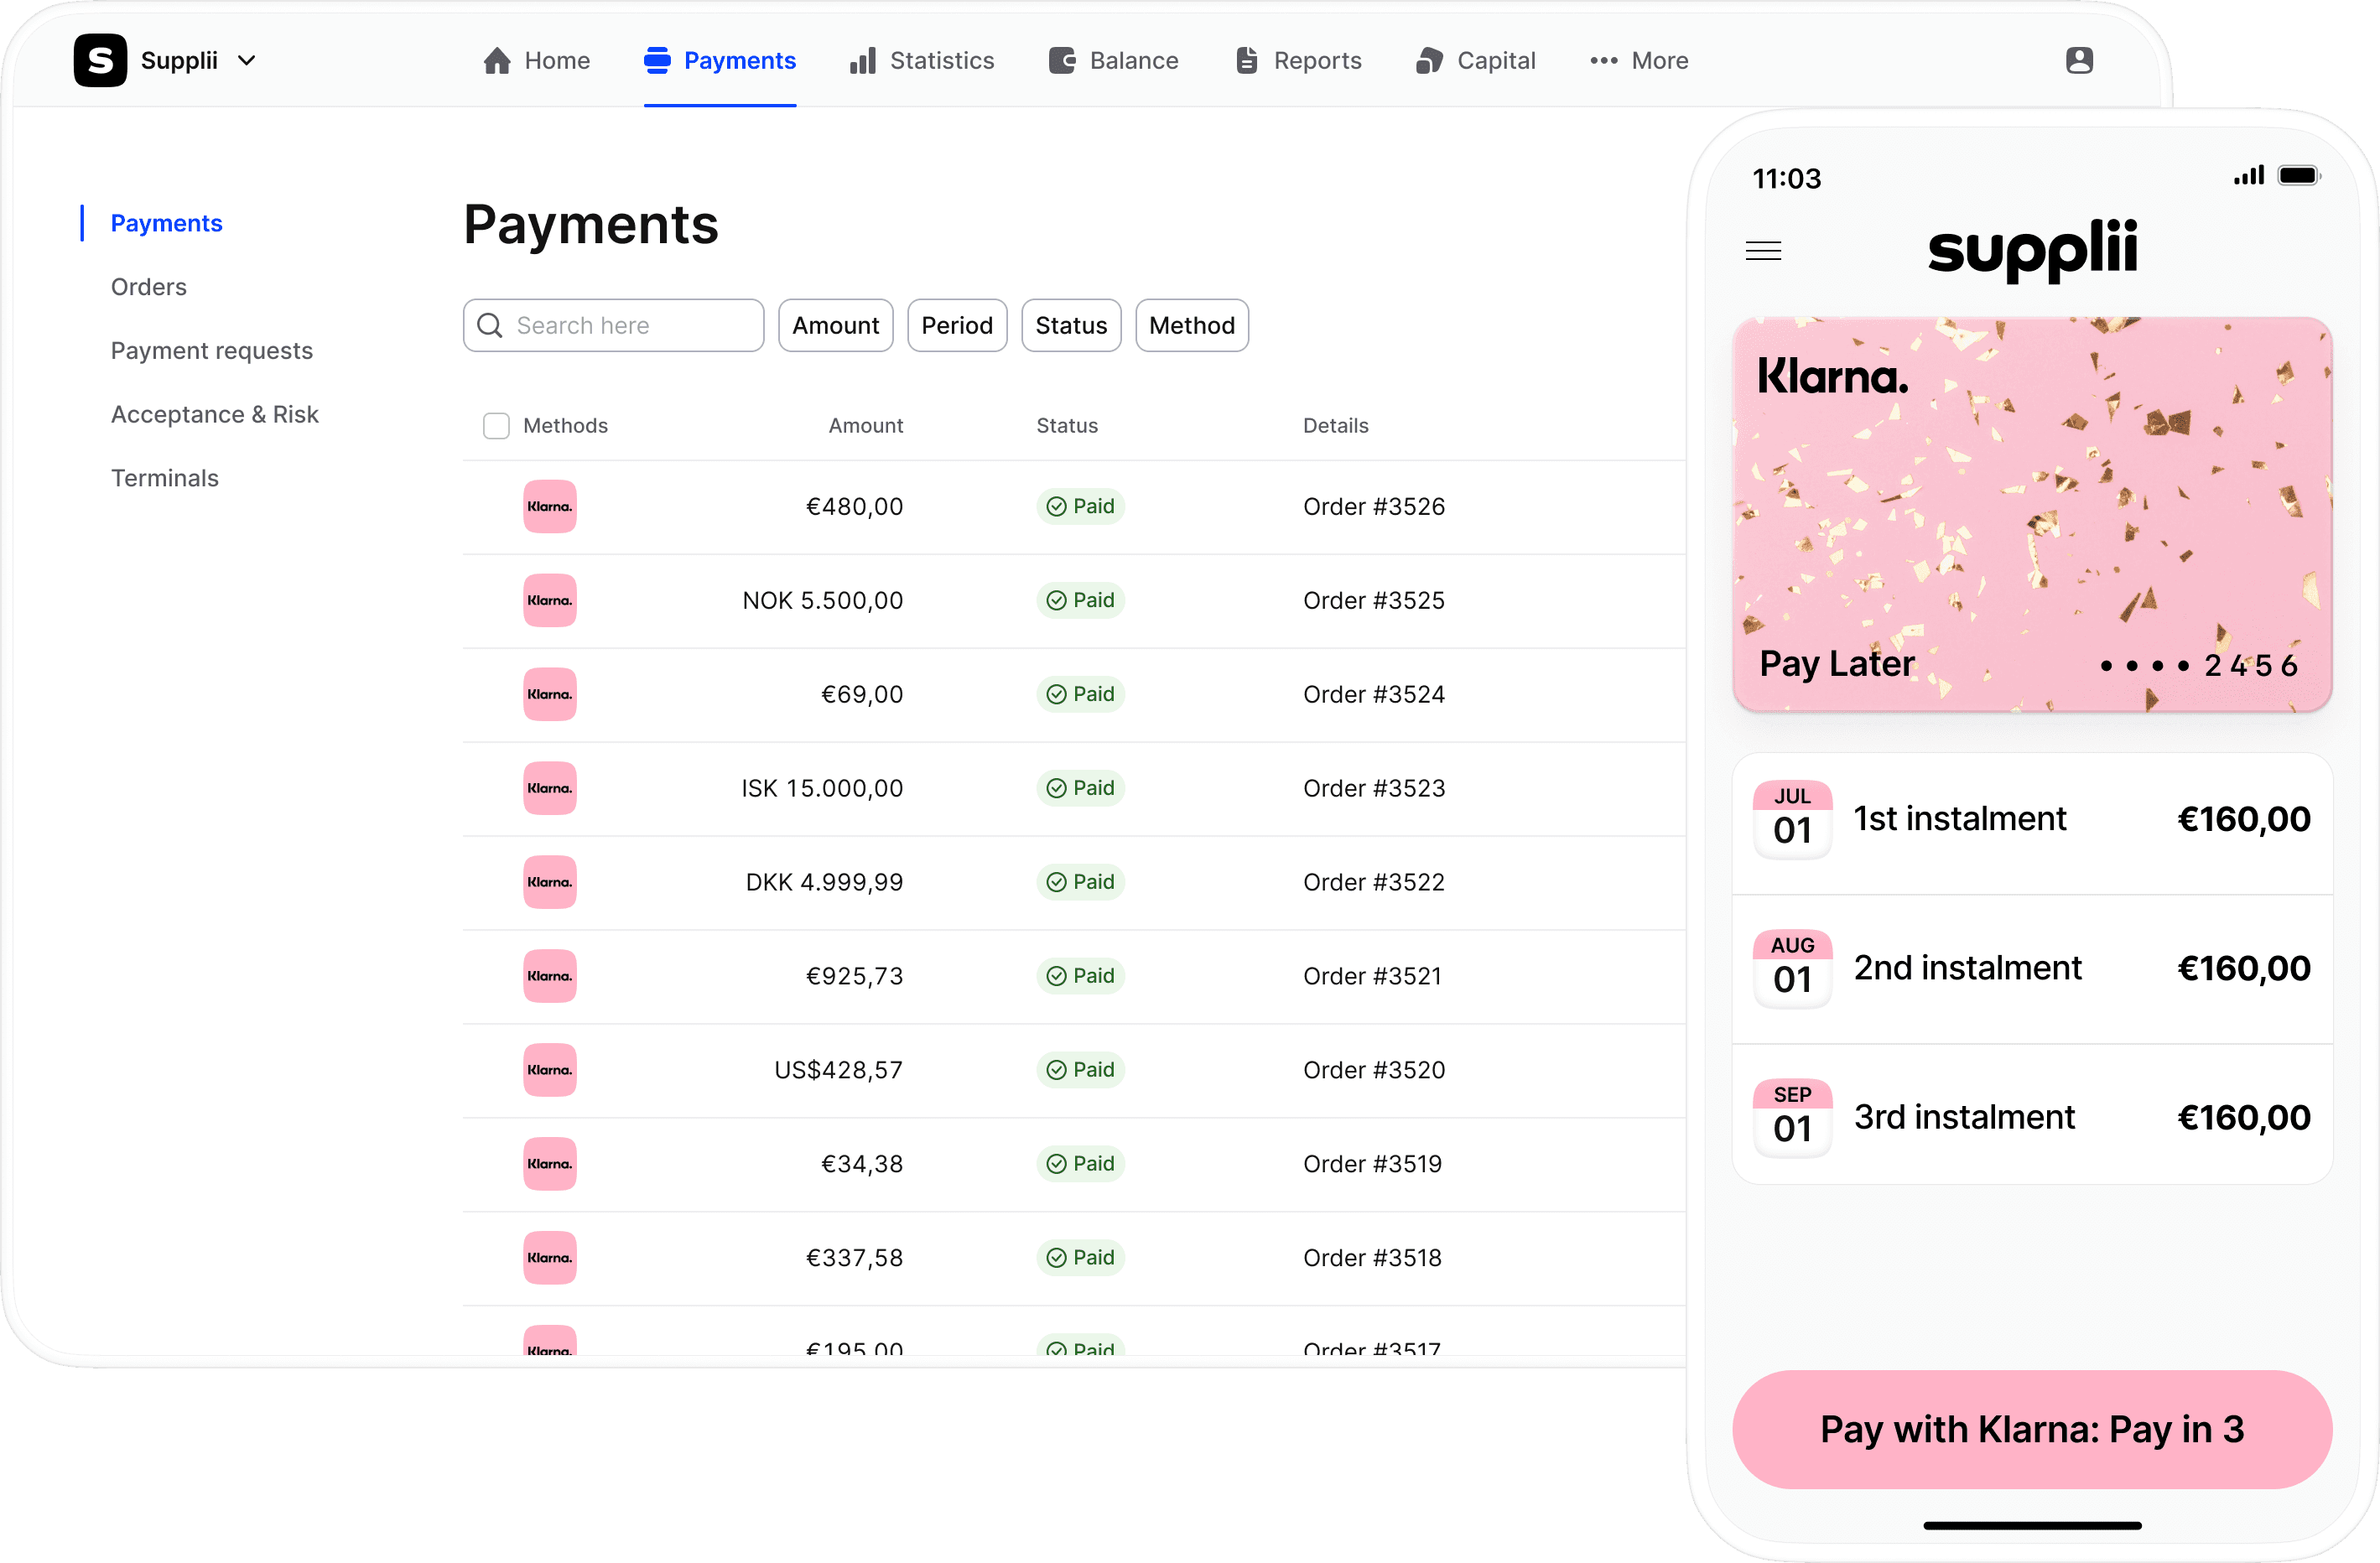Open Order #3525 details
The image size is (2380, 1563).
(1374, 600)
